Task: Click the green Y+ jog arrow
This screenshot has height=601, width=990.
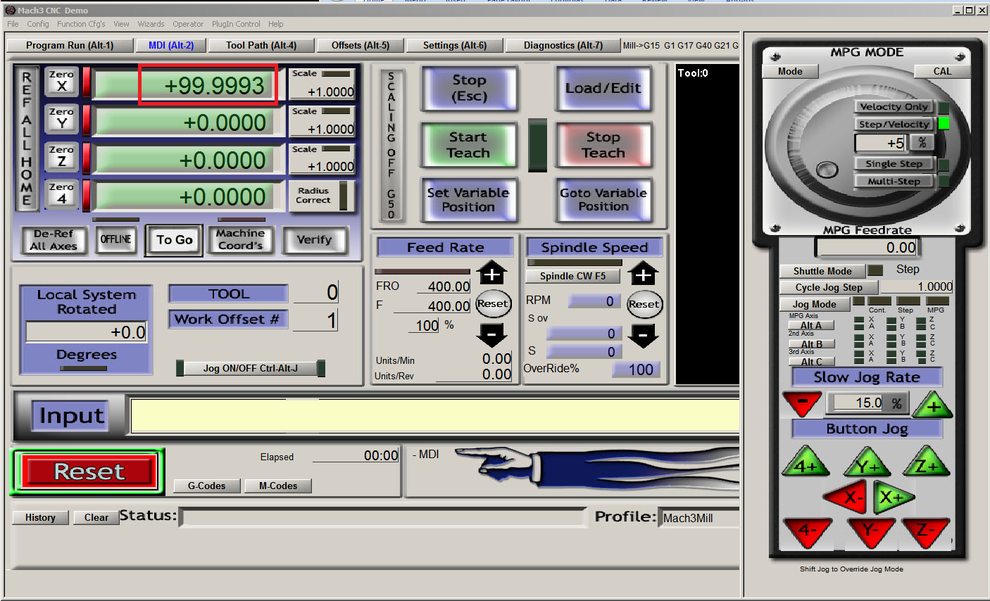Action: [x=867, y=465]
